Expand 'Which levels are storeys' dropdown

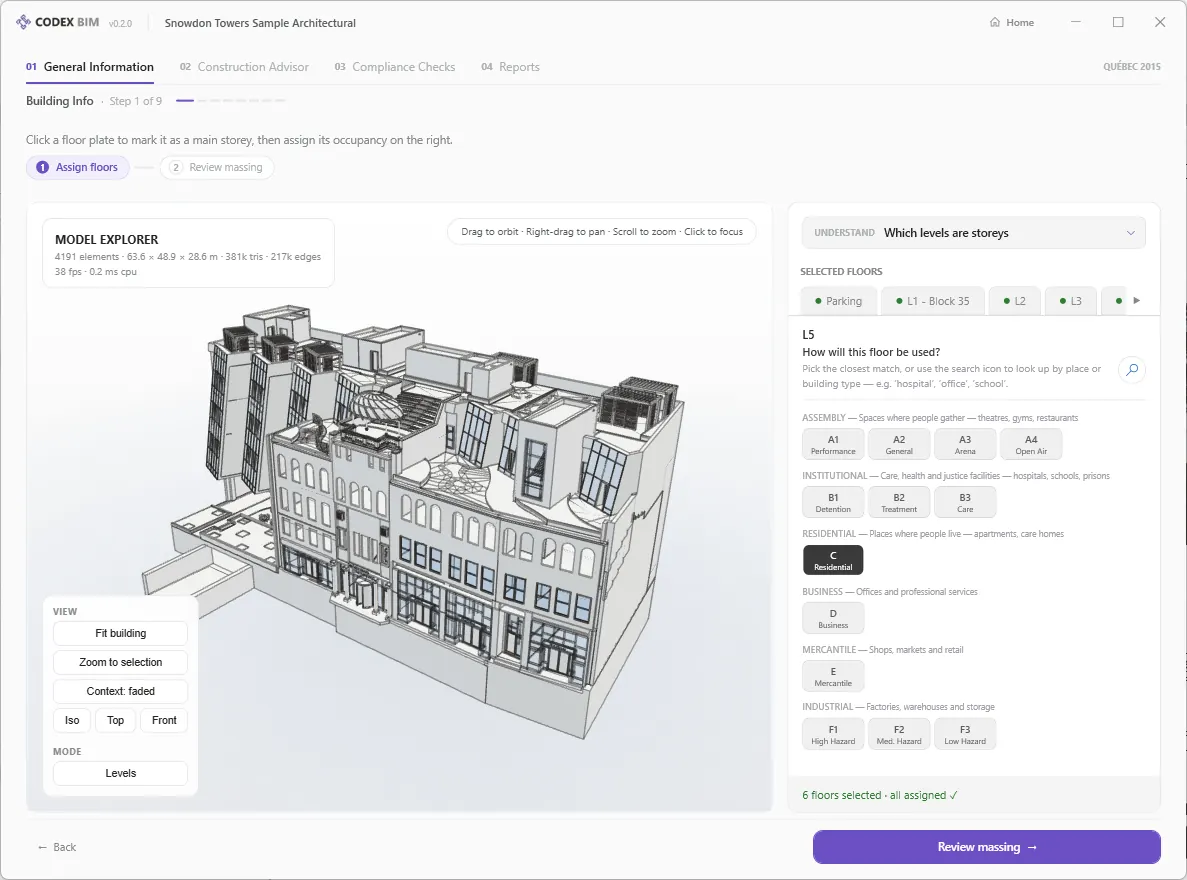(974, 232)
